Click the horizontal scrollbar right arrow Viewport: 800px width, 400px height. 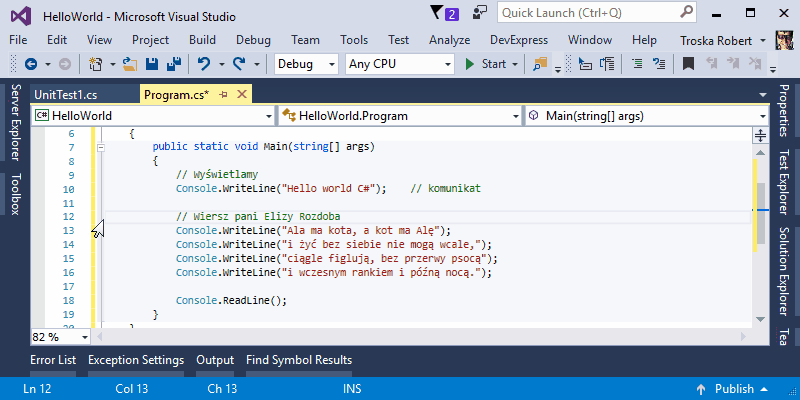(x=743, y=337)
